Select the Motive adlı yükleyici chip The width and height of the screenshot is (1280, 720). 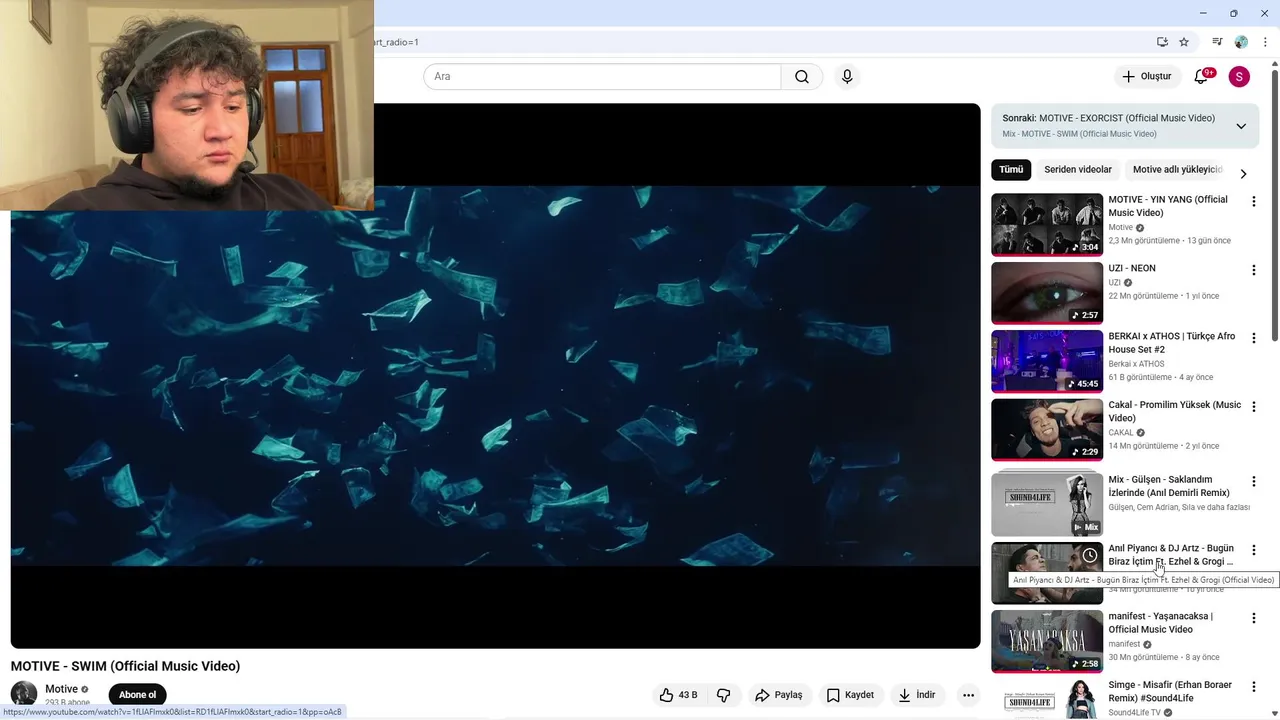pyautogui.click(x=1177, y=170)
